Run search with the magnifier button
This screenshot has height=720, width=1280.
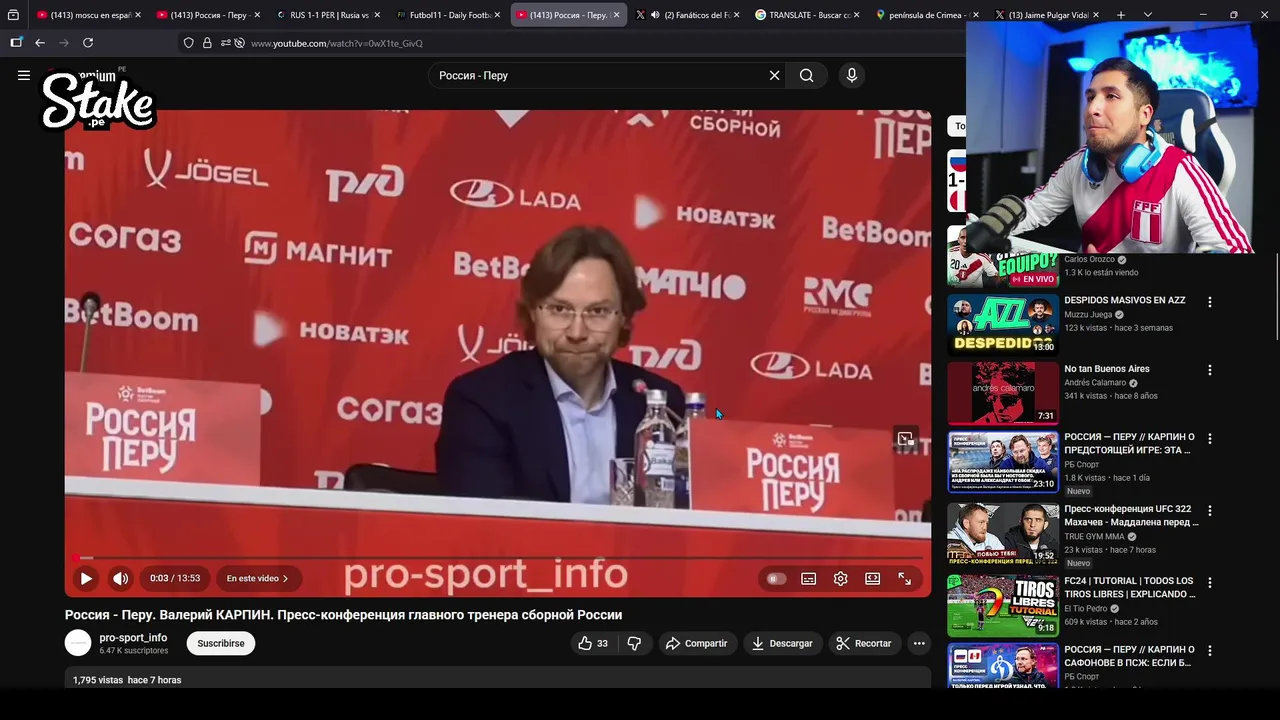click(x=806, y=75)
